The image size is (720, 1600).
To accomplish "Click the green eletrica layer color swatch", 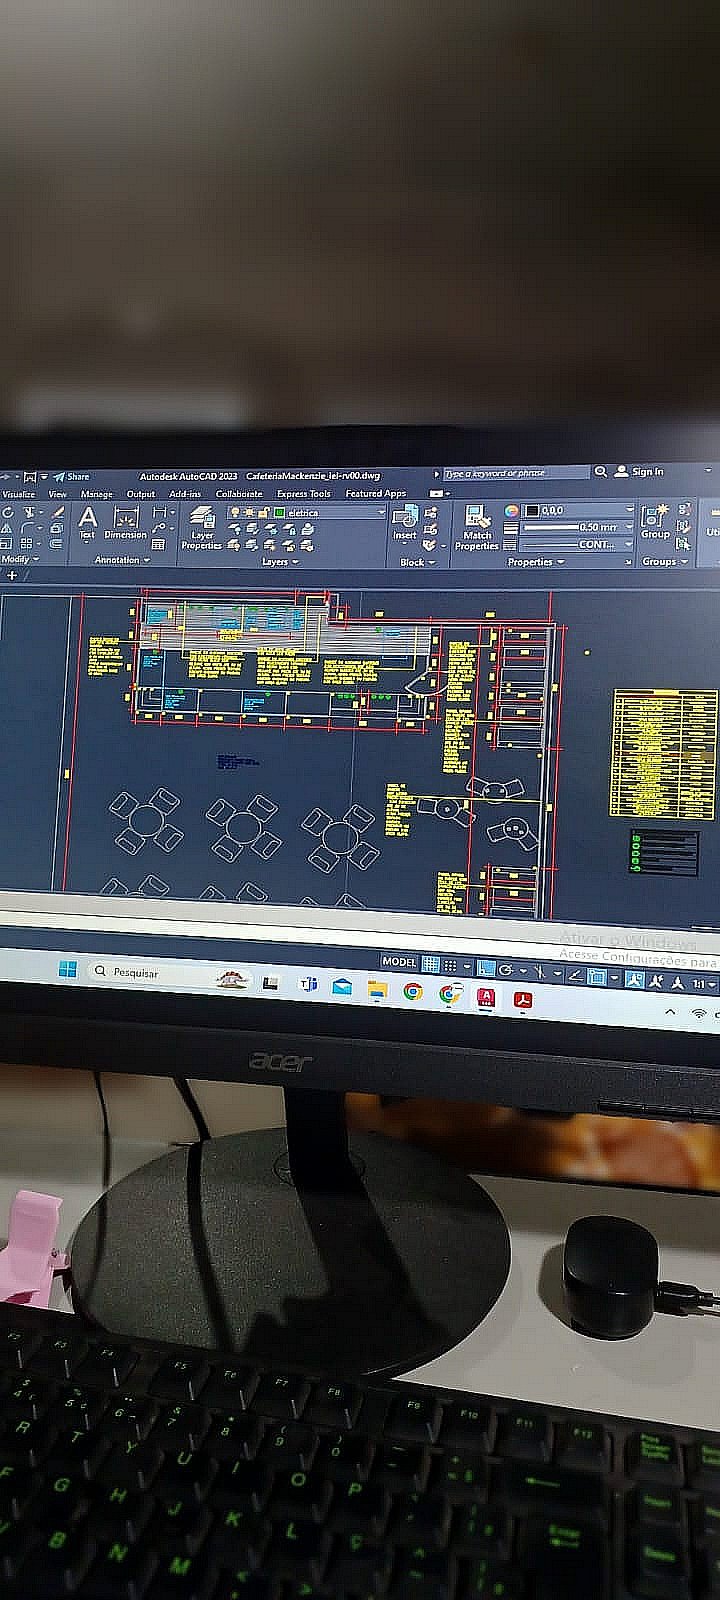I will (280, 512).
